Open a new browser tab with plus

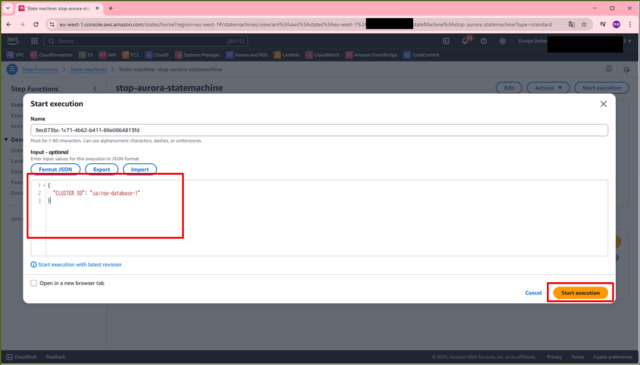(x=111, y=8)
